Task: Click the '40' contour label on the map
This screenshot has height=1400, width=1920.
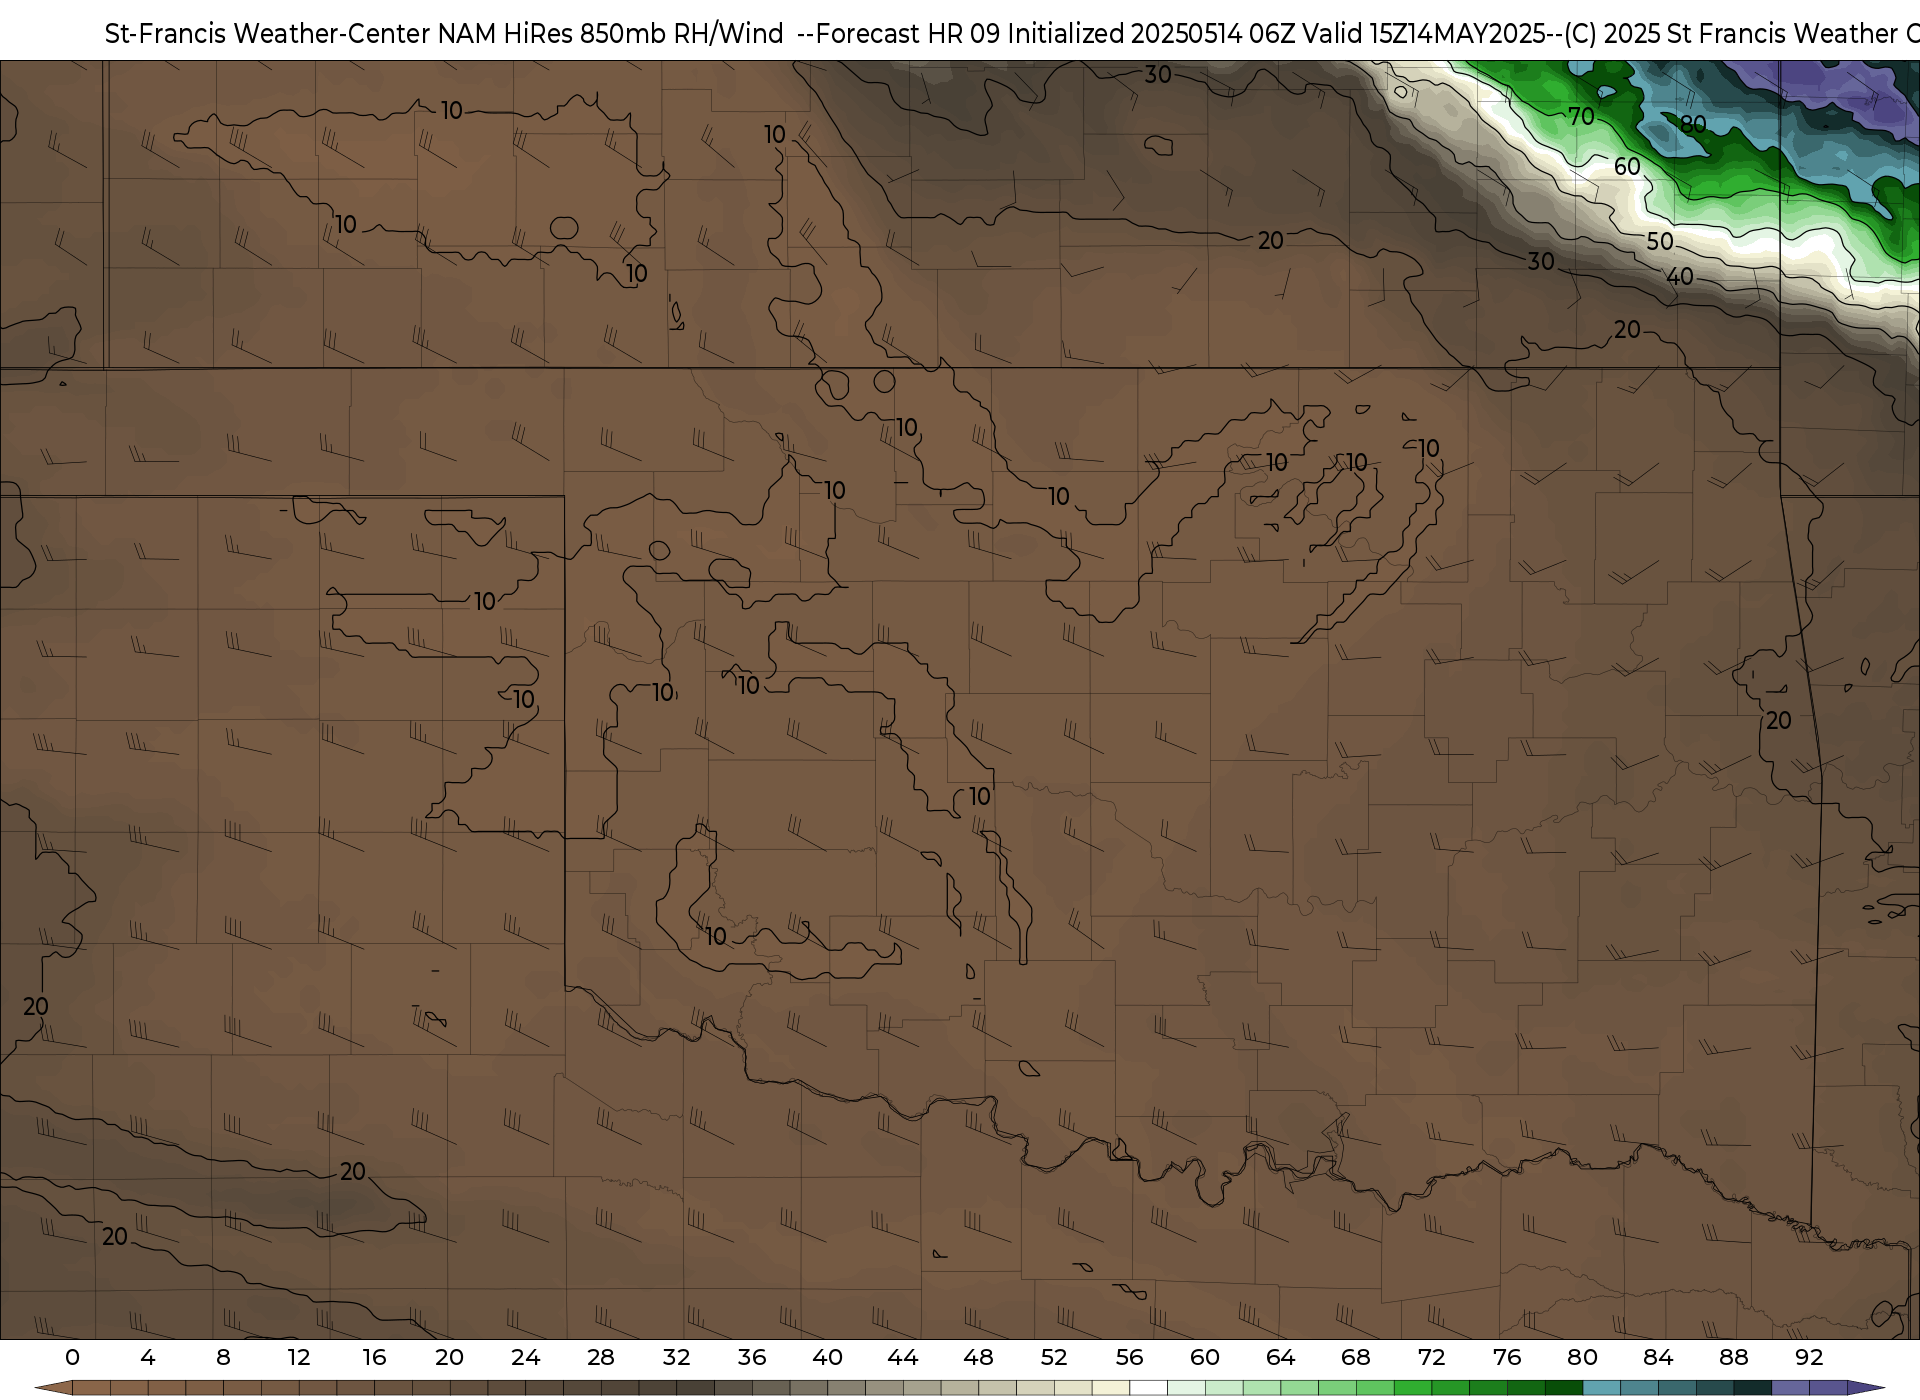Action: [1680, 276]
